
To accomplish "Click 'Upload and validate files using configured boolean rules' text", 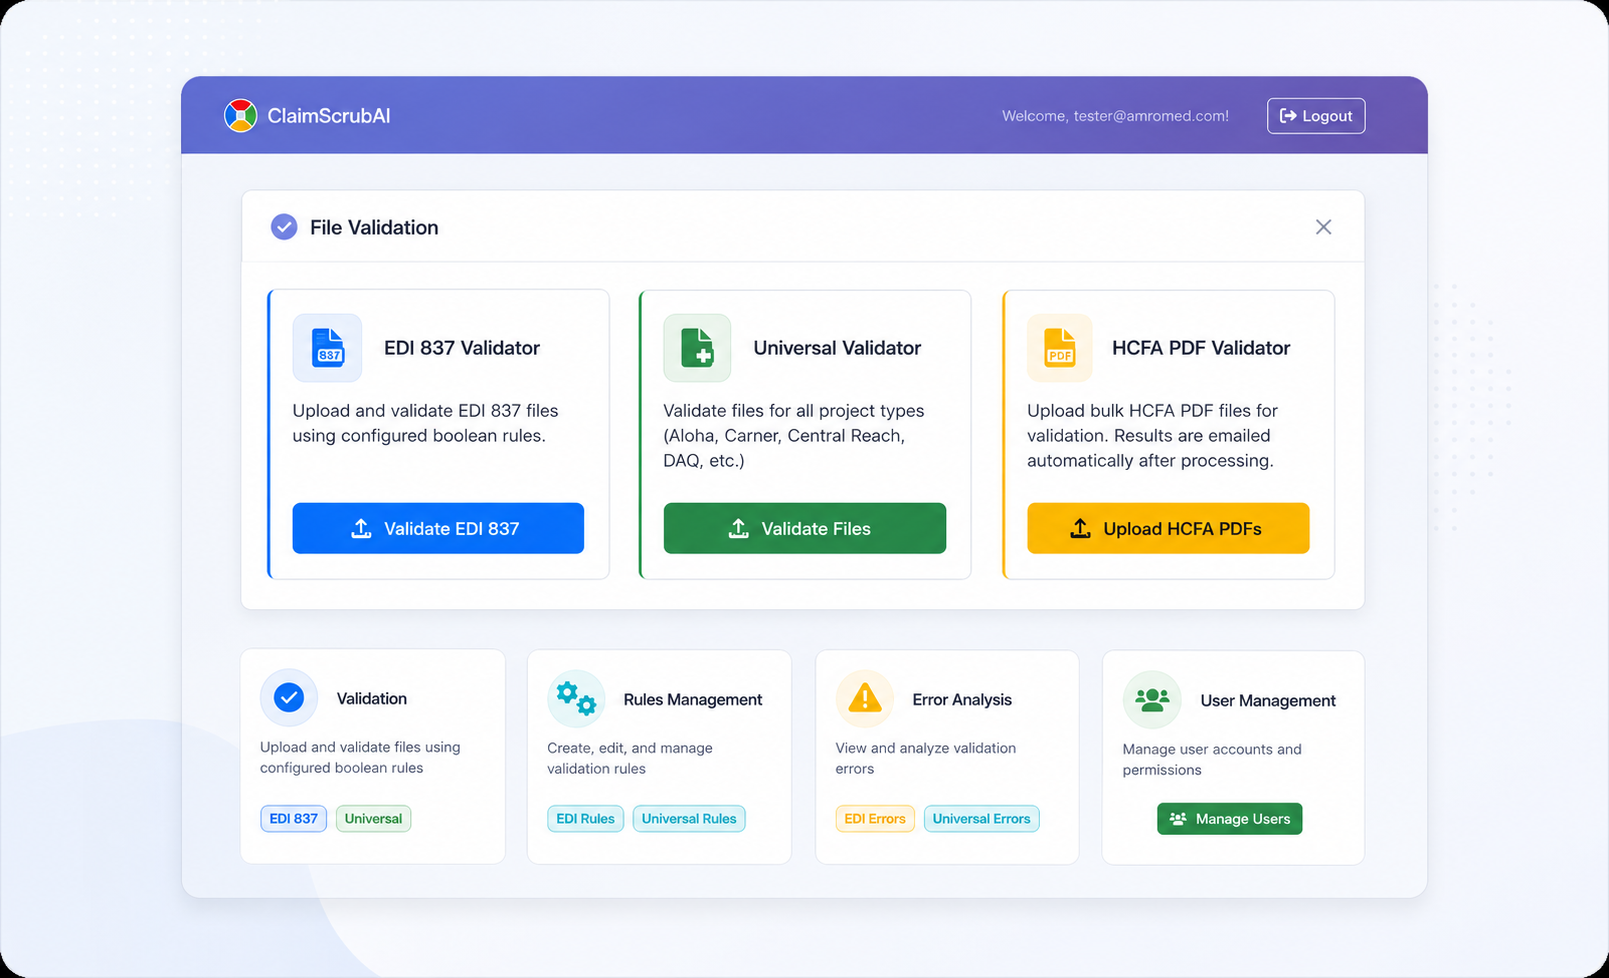I will pos(360,757).
